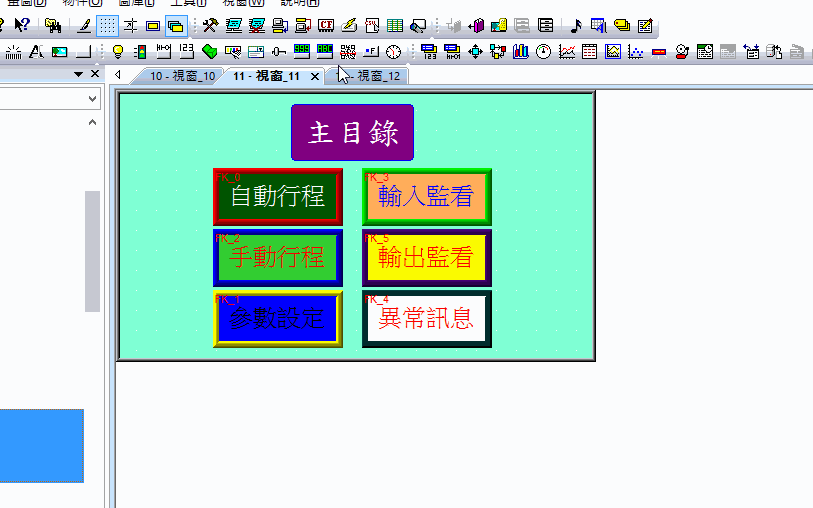Click the 異常訊息 button on the canvas
813x508 pixels.
(426, 319)
